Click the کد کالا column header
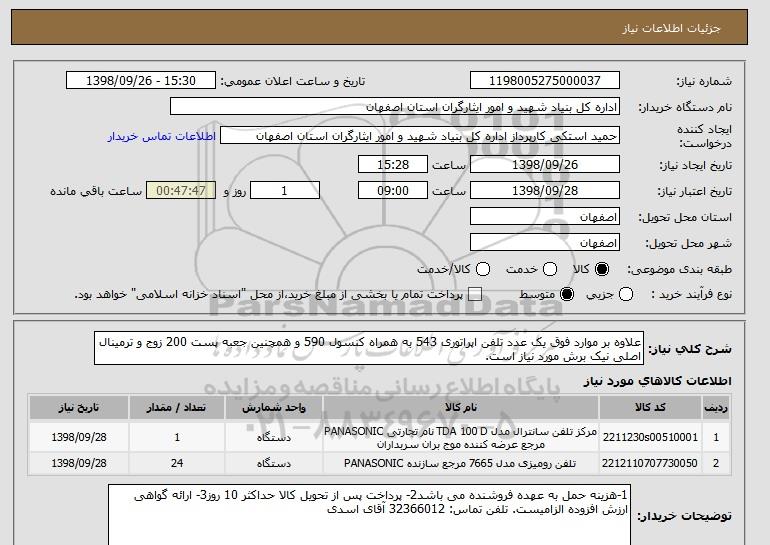Viewport: 770px width, 545px height. click(650, 408)
